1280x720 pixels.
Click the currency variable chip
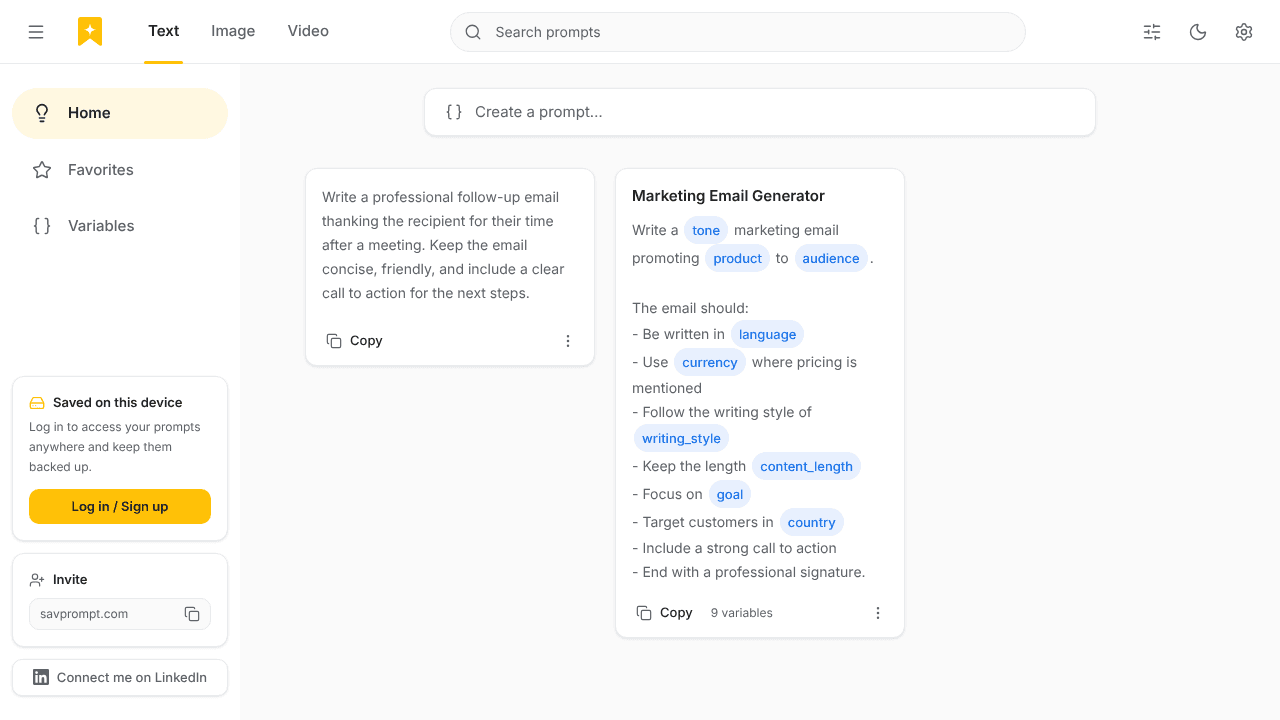(x=710, y=362)
